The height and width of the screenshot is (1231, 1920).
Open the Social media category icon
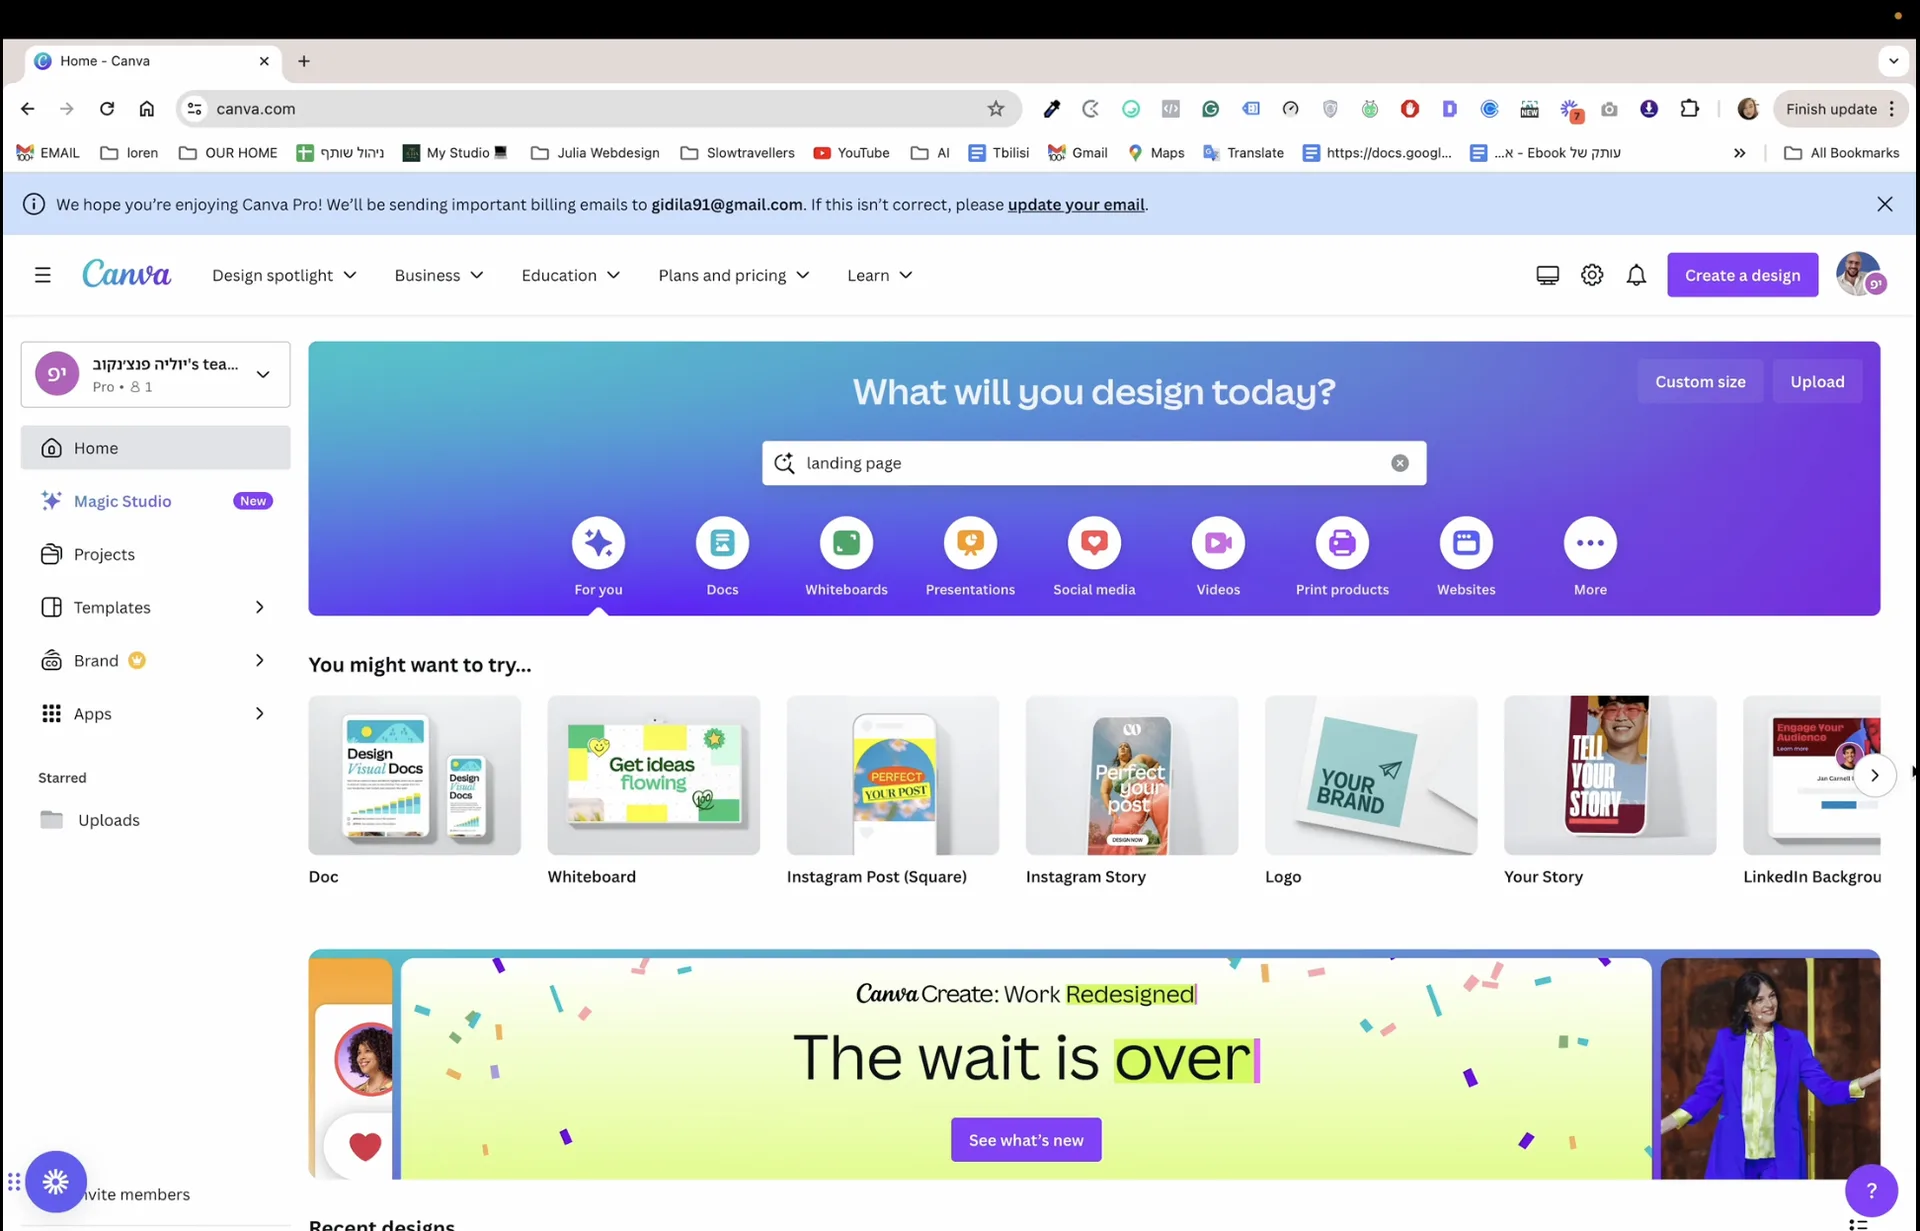[1094, 543]
